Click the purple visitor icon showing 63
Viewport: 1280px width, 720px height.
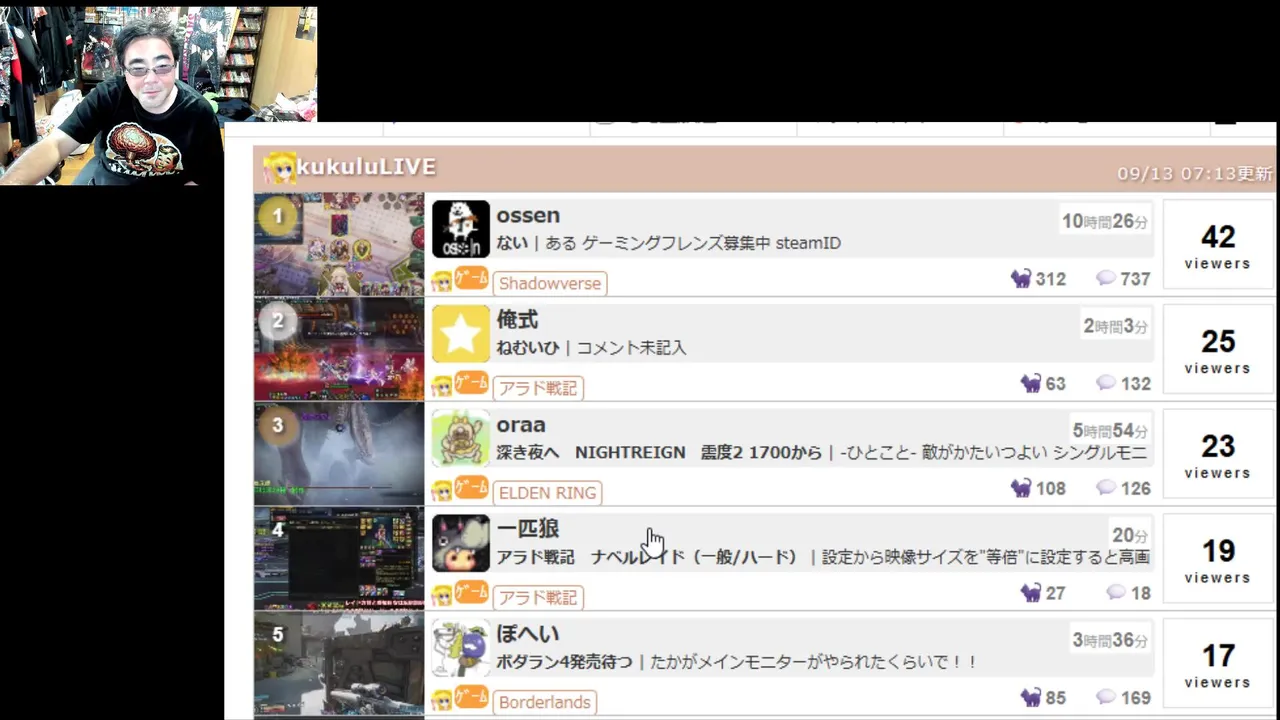pyautogui.click(x=1031, y=383)
